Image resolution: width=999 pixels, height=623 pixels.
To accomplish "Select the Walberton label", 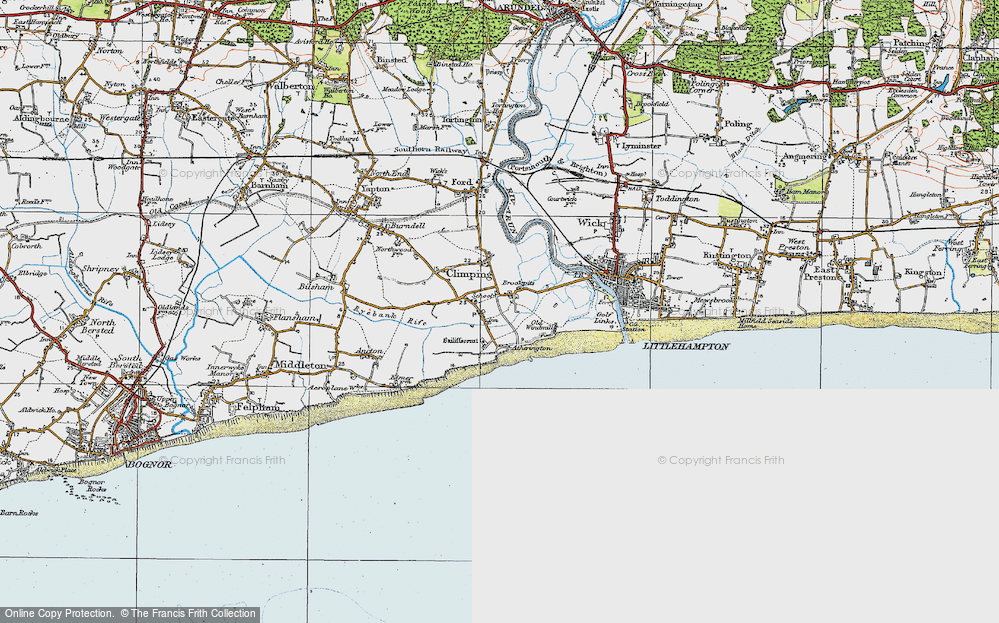I will pos(290,86).
